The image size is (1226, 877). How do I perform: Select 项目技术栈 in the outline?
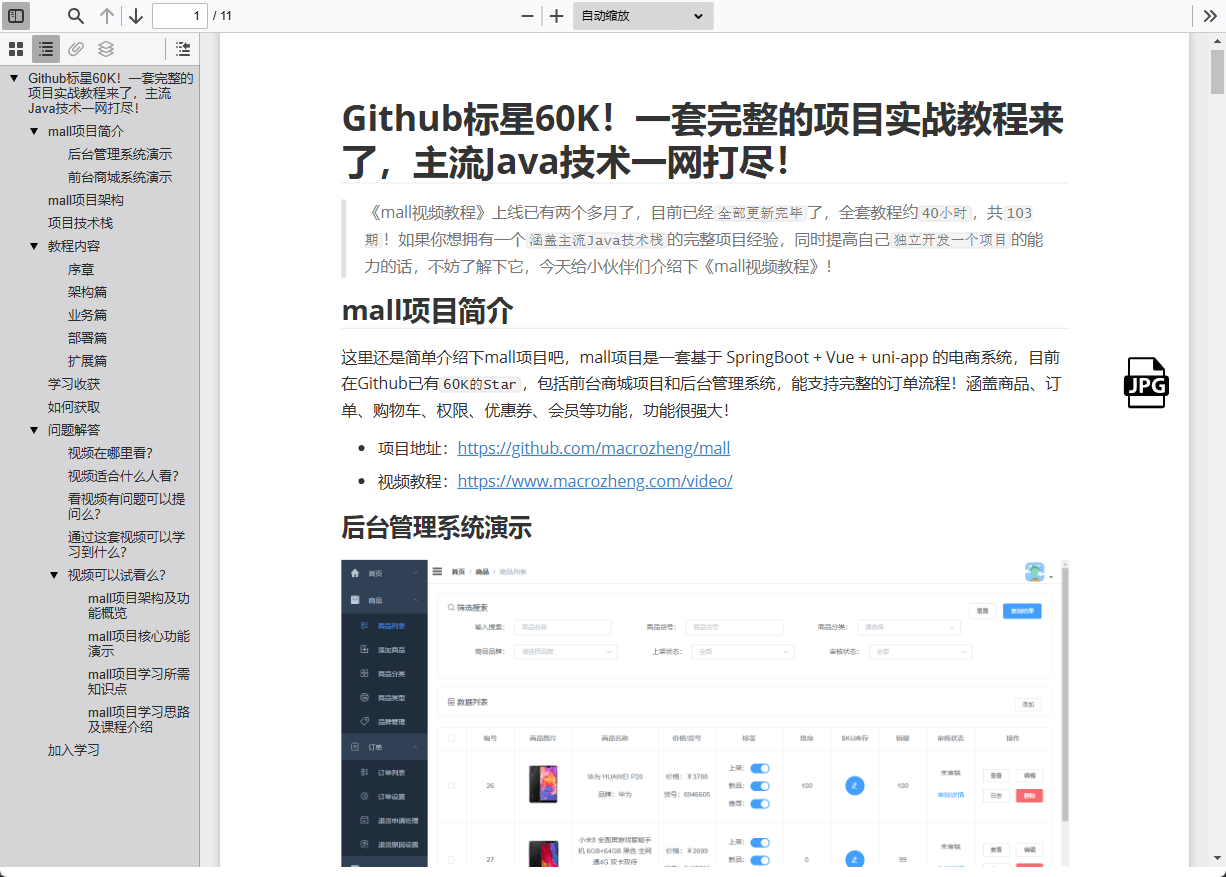[80, 223]
